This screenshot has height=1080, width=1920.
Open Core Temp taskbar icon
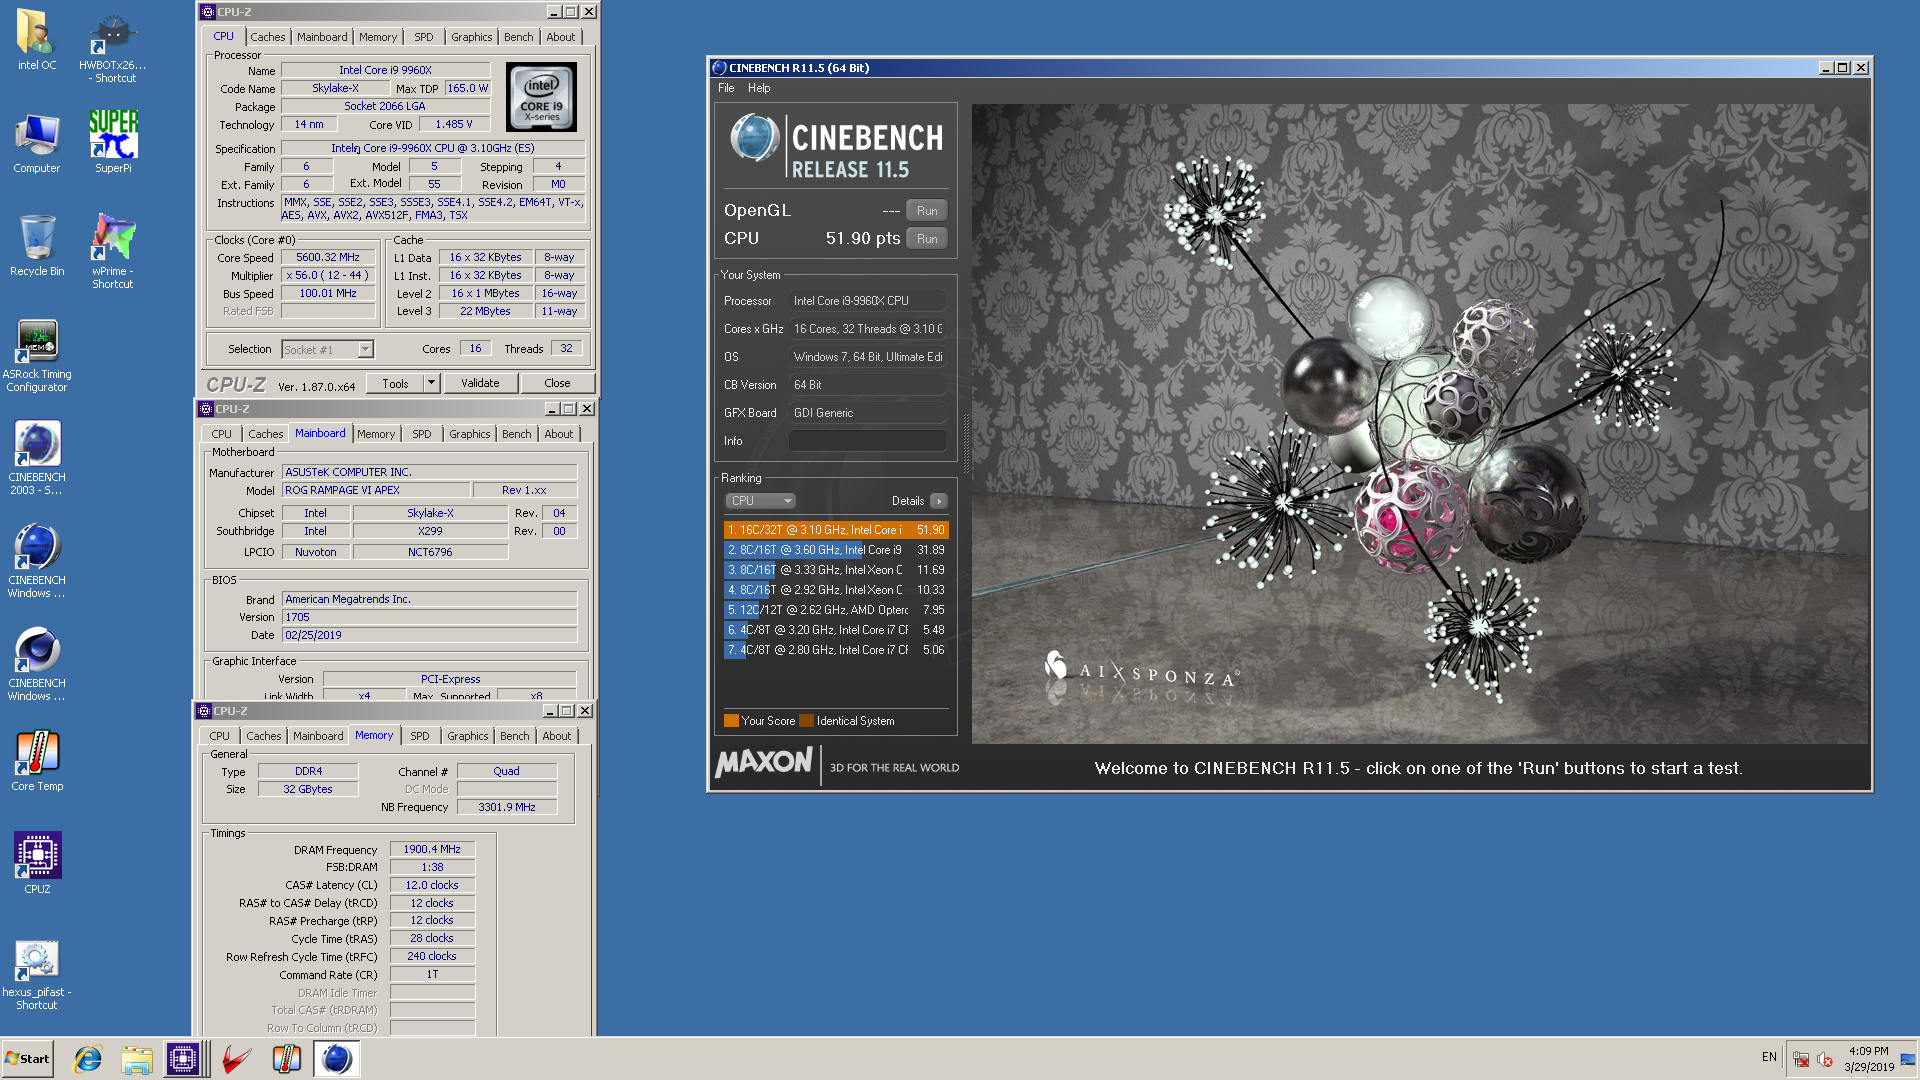click(x=287, y=1059)
